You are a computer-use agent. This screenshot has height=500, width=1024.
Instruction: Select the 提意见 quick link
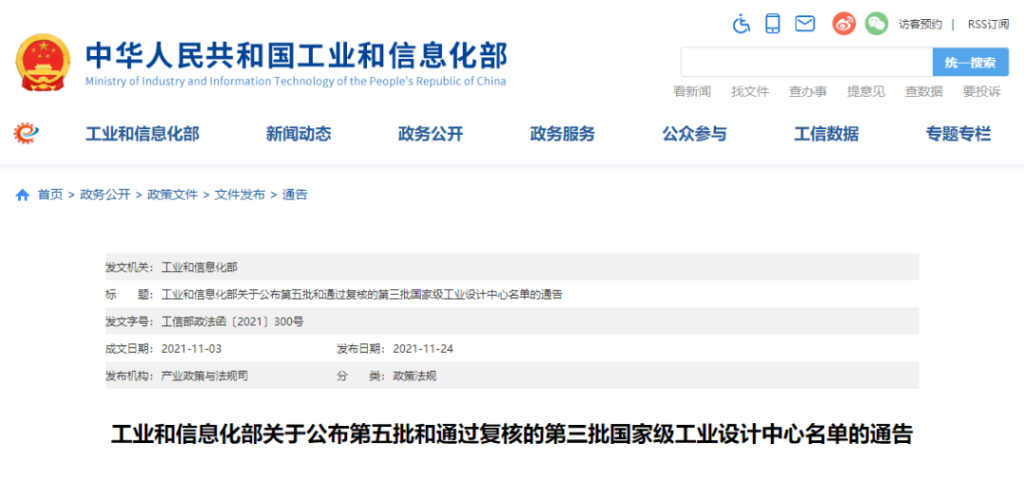(x=866, y=91)
